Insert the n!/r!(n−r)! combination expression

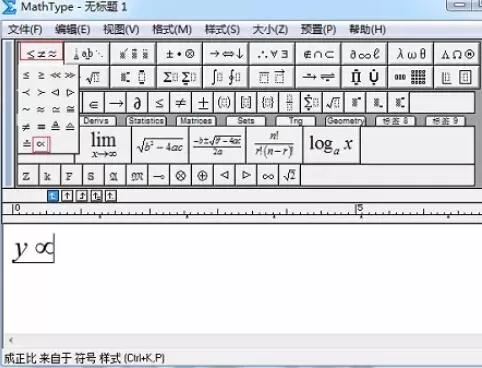coord(274,145)
